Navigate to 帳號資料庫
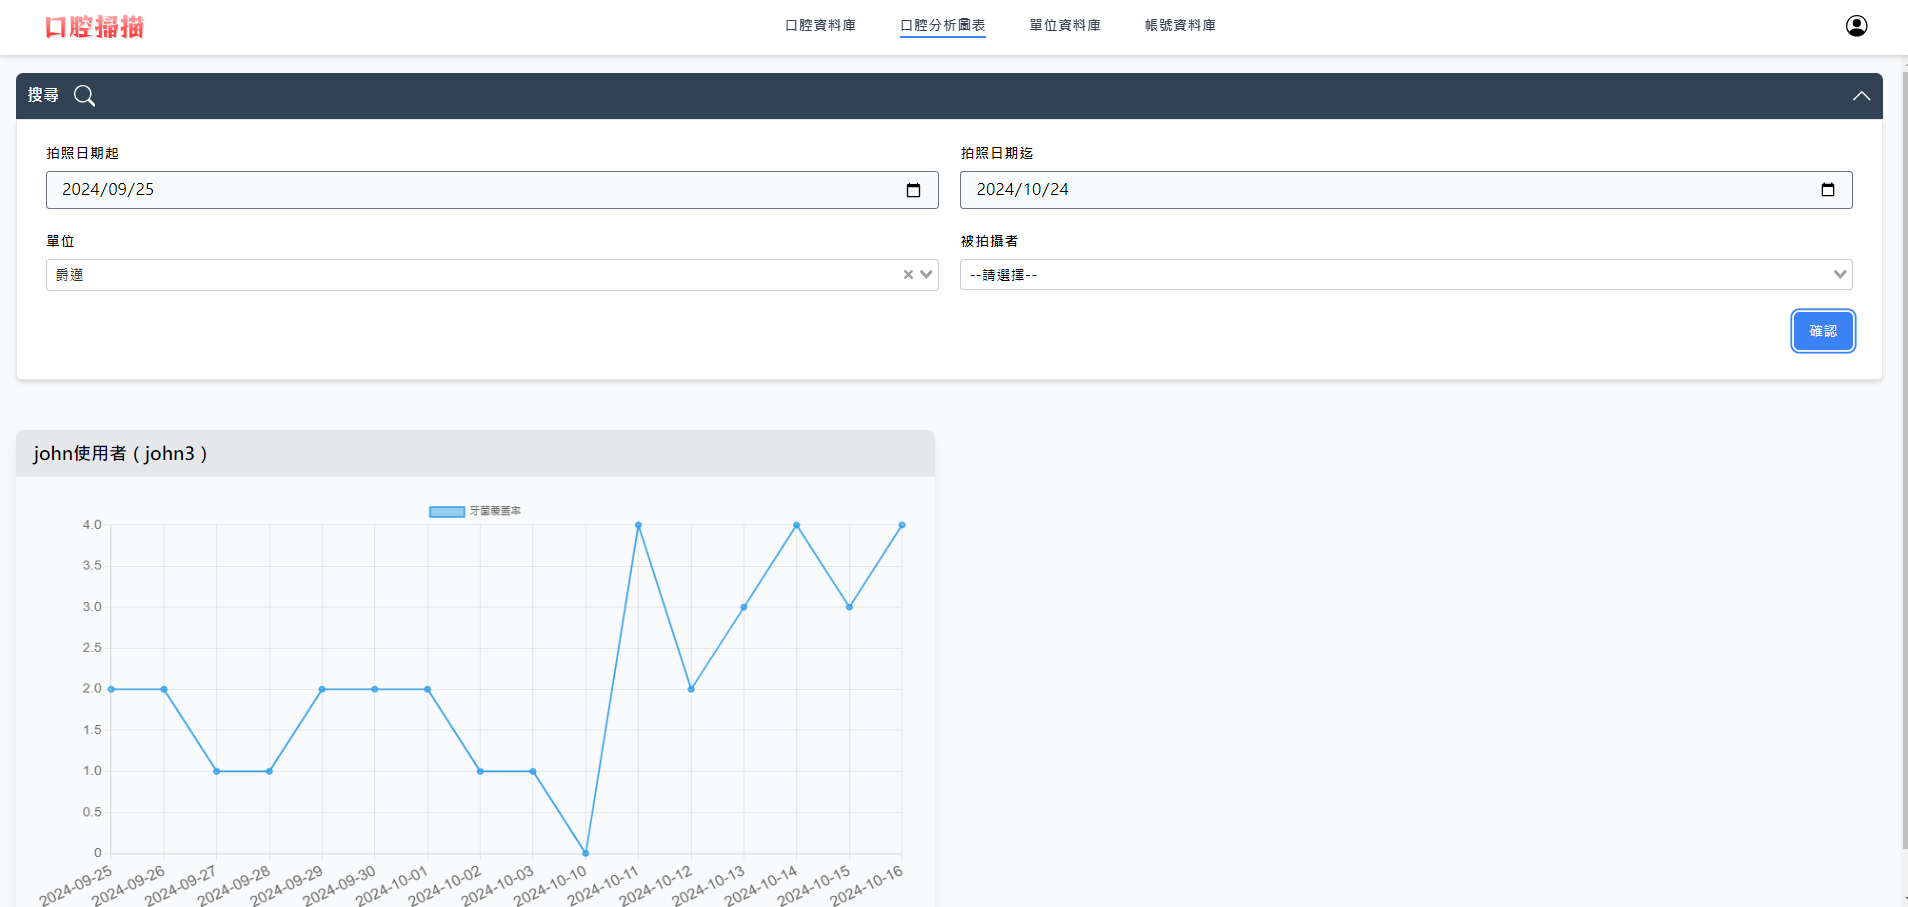This screenshot has height=907, width=1908. [x=1180, y=26]
